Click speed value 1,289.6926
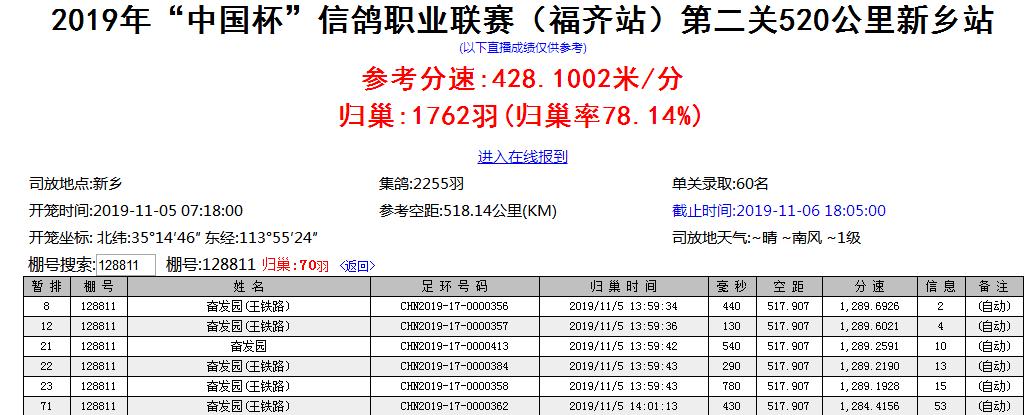The image size is (1032, 415). 869,306
